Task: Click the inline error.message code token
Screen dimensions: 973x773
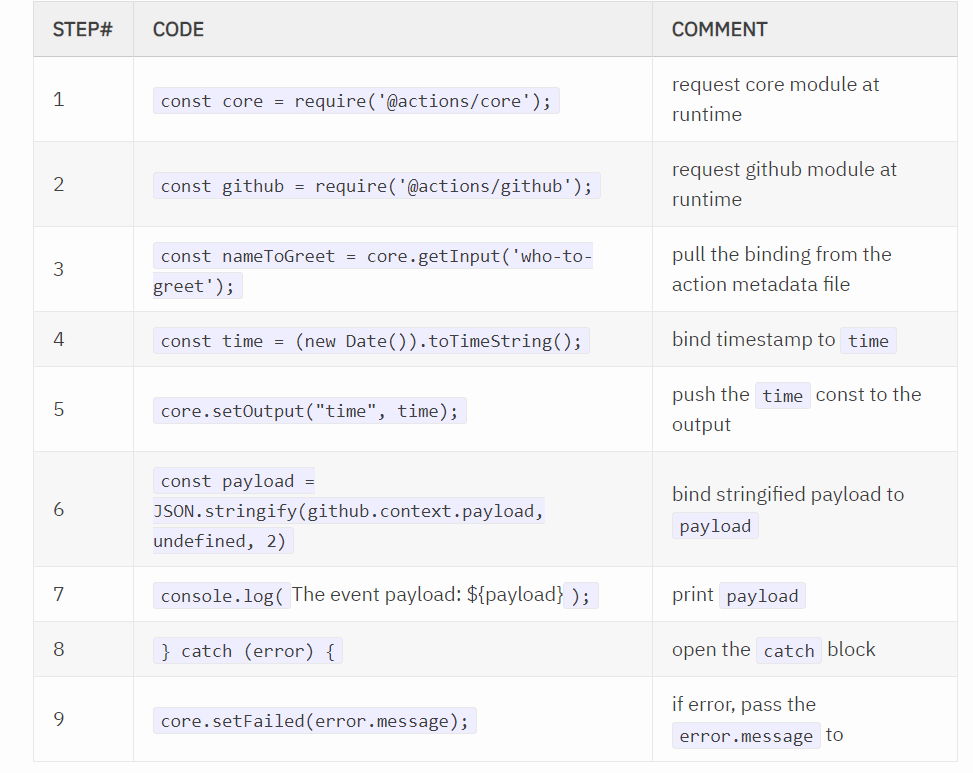Action: (x=745, y=736)
